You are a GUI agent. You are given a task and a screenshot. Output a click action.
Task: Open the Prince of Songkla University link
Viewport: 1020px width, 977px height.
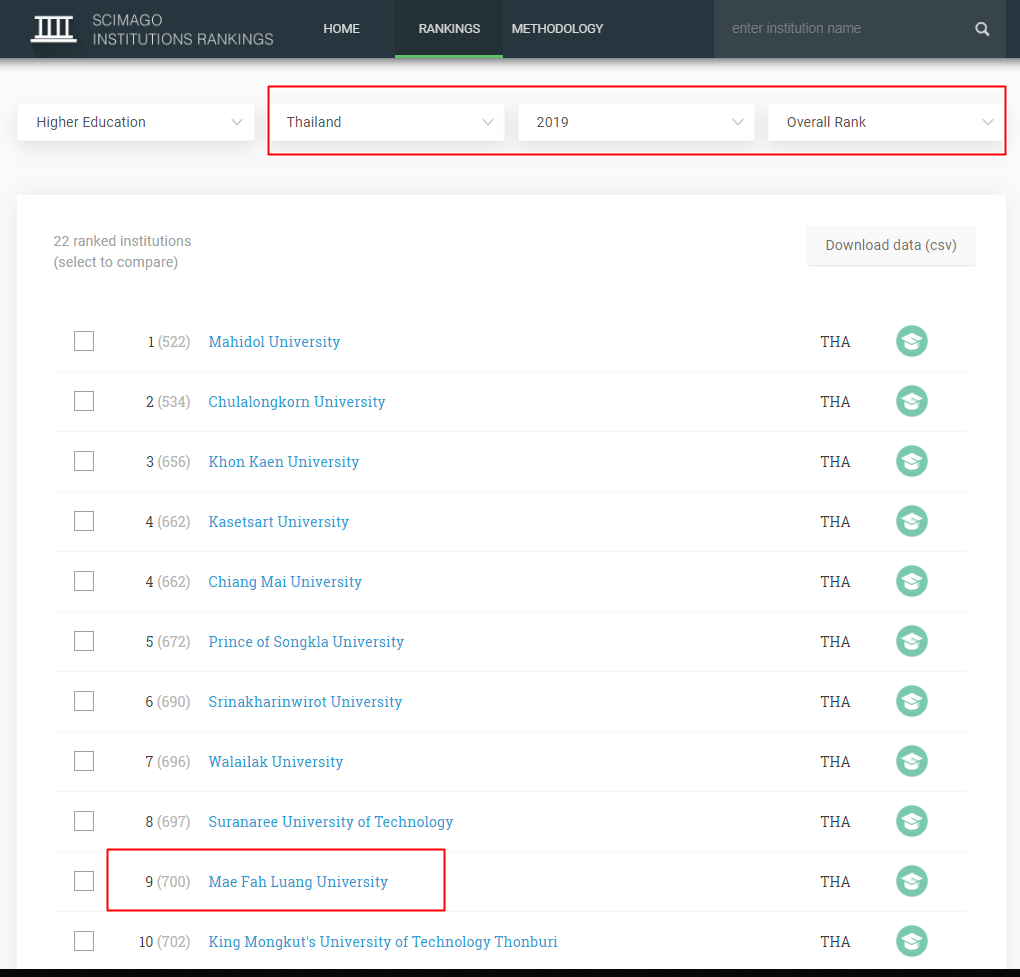click(306, 641)
